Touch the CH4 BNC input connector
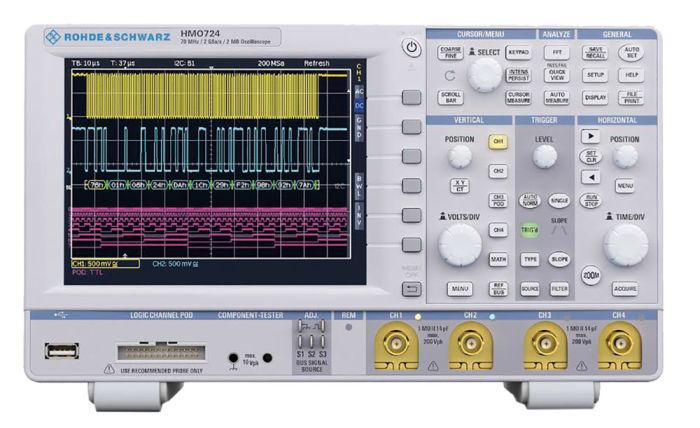 pyautogui.click(x=619, y=344)
